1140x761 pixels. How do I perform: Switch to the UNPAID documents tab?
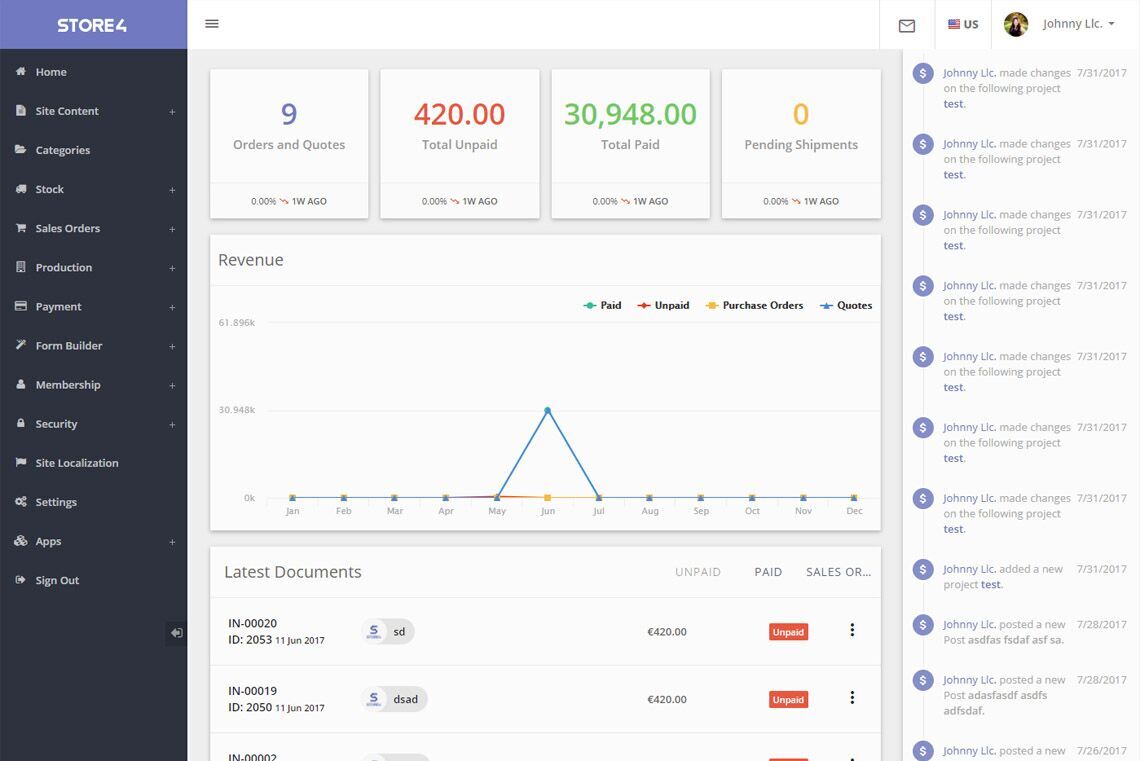tap(697, 573)
